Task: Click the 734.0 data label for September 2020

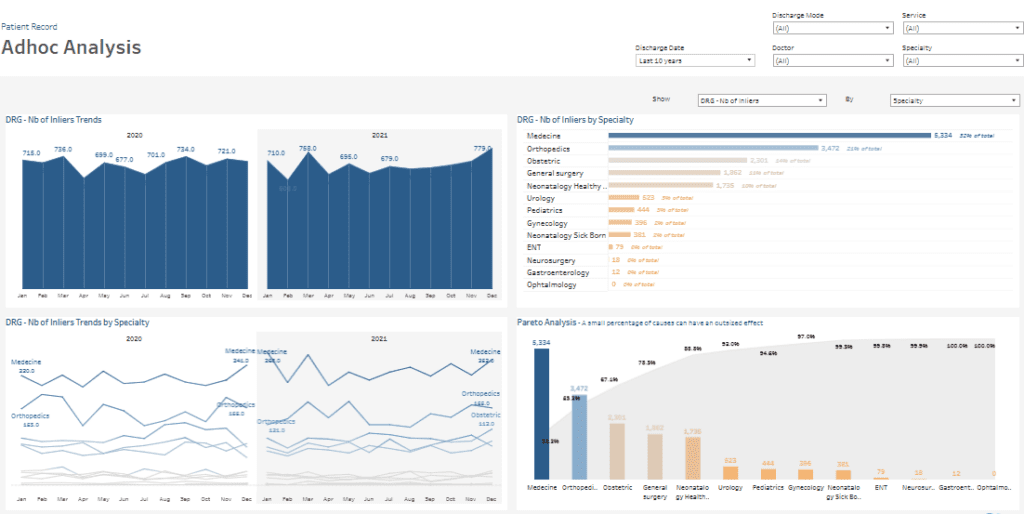Action: 185,150
